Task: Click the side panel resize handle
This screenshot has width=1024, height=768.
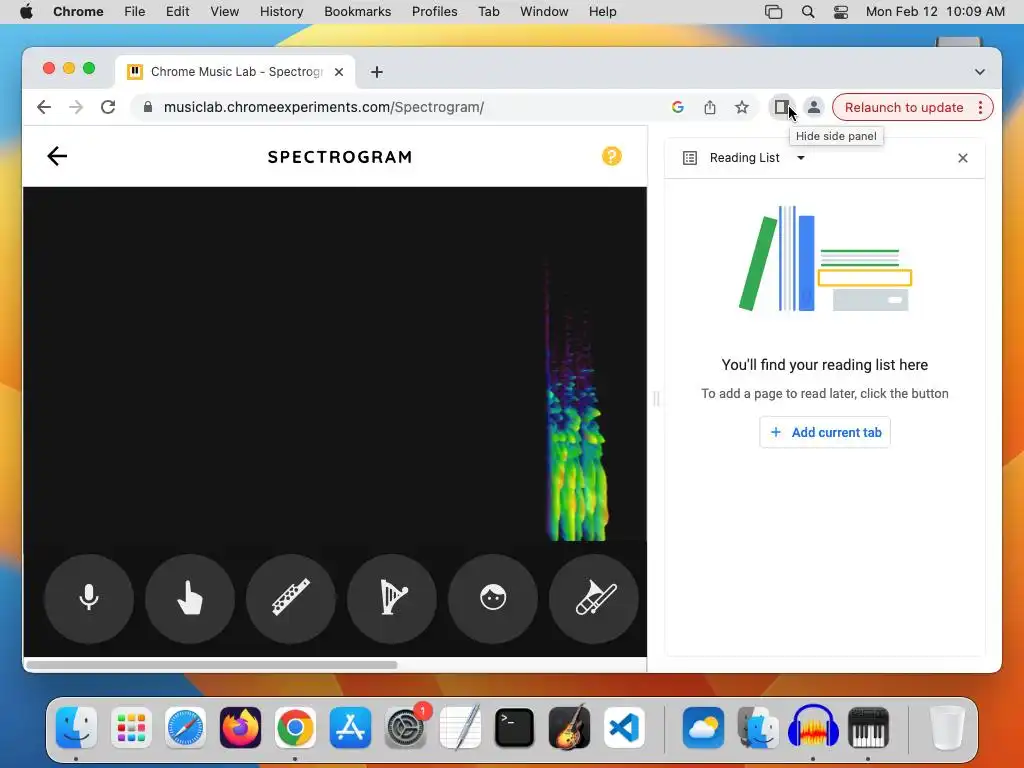Action: [656, 398]
